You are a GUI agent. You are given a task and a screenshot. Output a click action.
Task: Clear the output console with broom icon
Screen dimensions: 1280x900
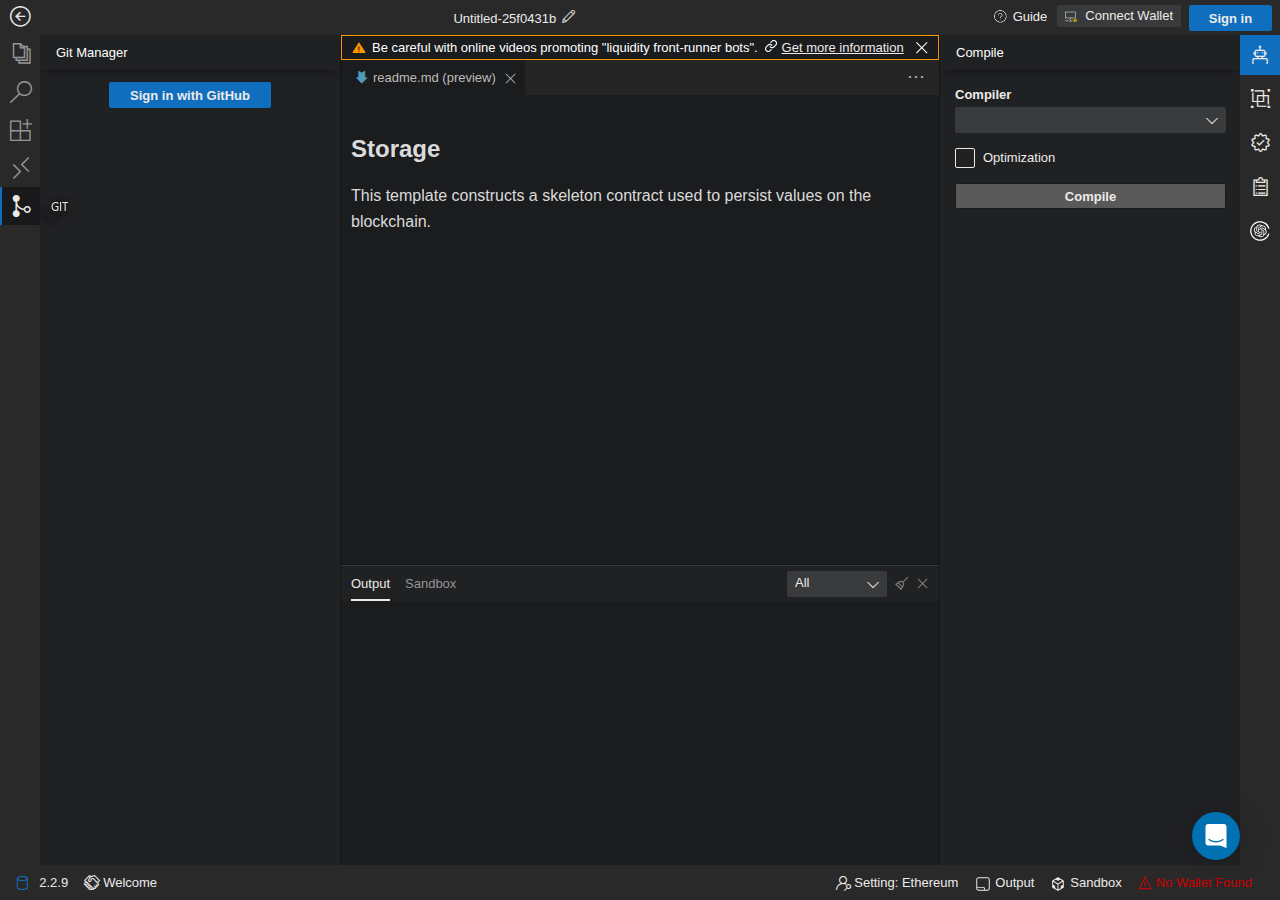(901, 584)
